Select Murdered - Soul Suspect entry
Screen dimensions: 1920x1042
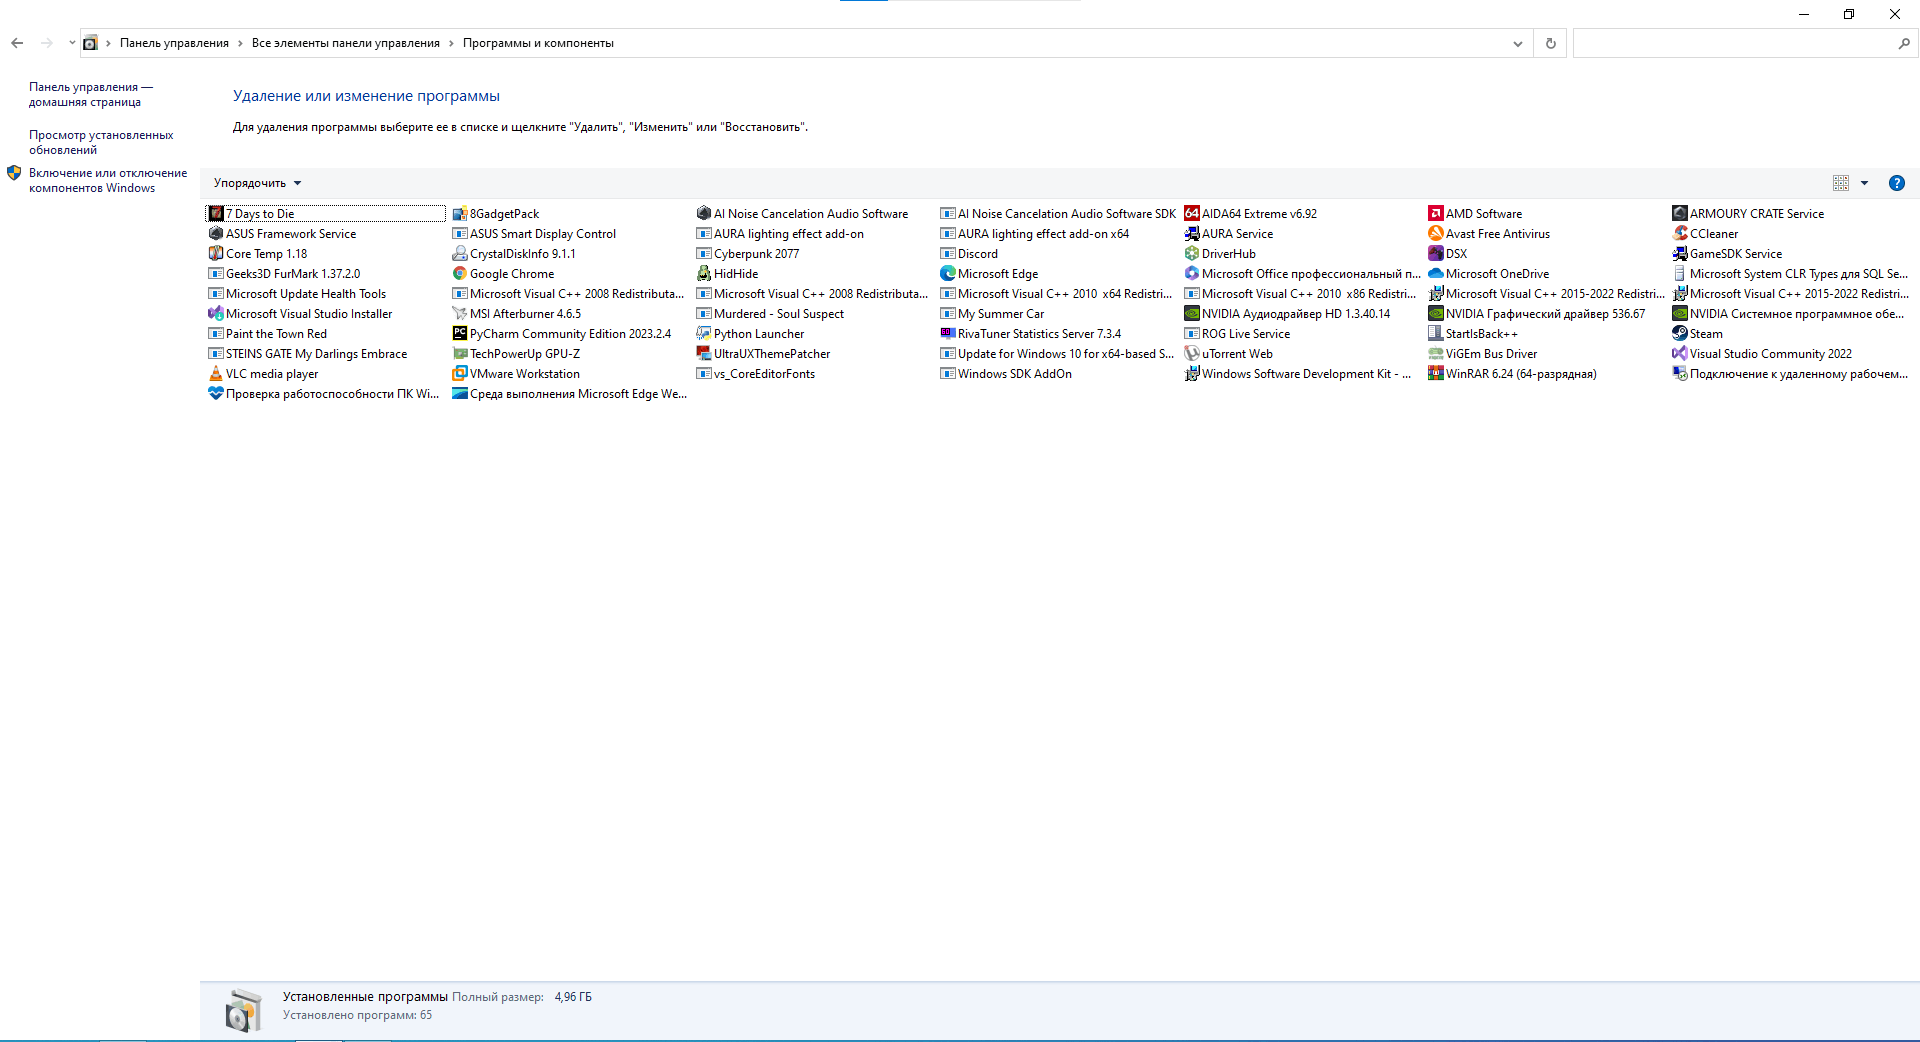pos(770,314)
